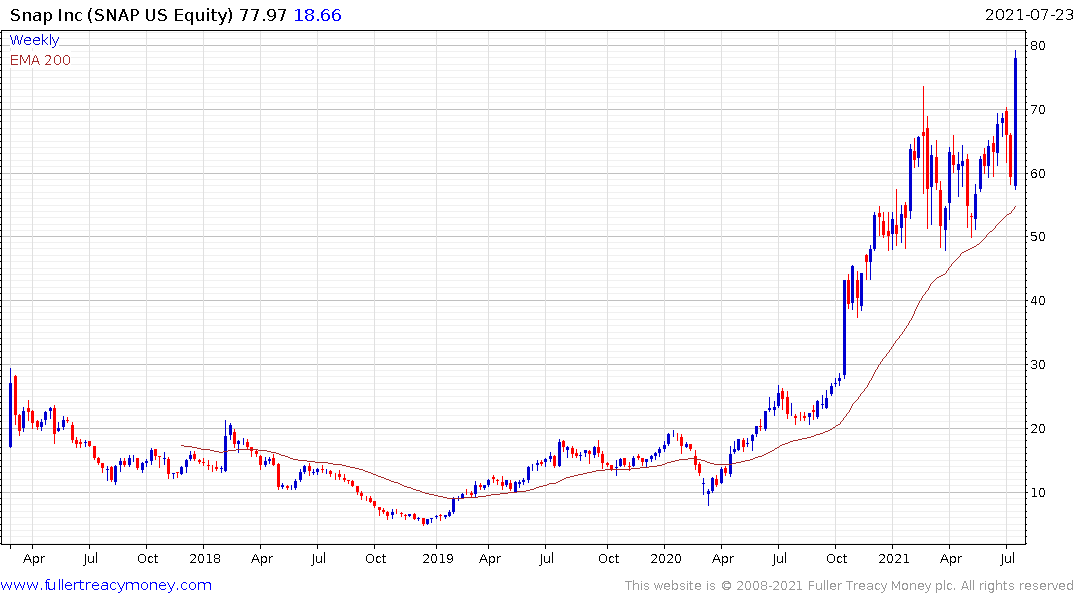The height and width of the screenshot is (600, 1075).
Task: Click the 30 price axis label
Action: click(x=1037, y=365)
